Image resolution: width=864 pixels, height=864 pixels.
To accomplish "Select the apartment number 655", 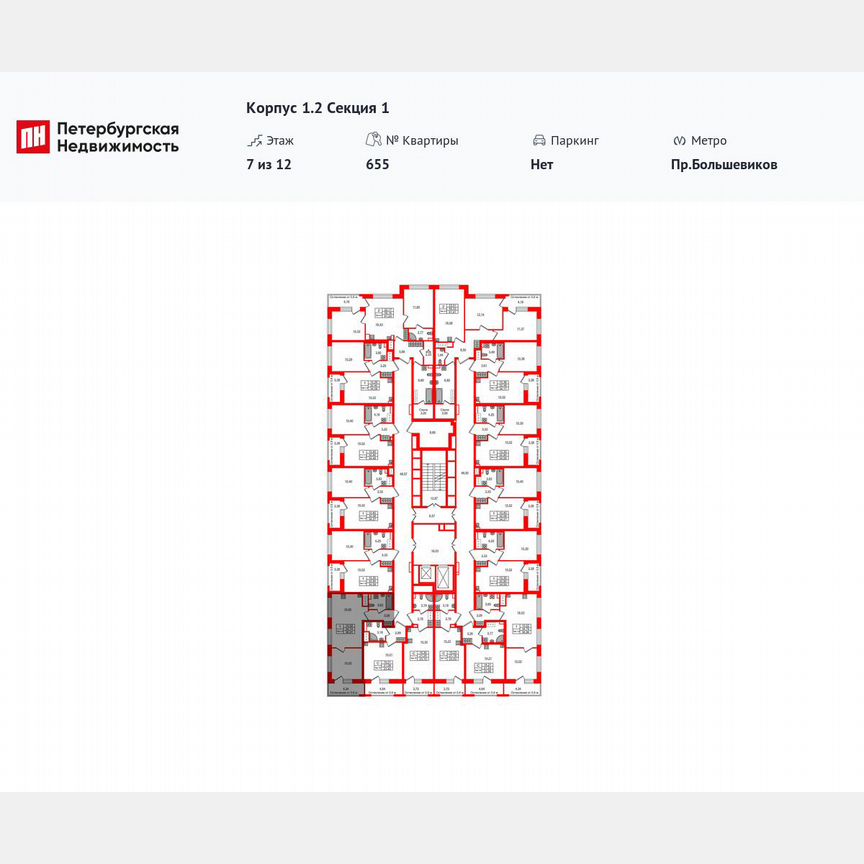I will point(377,164).
